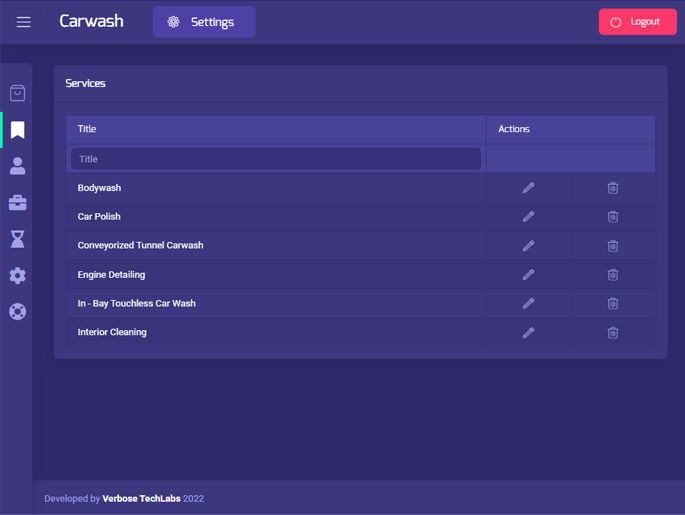Screen dimensions: 685x515
Task: Open the Carwash brand link
Action: coord(91,21)
